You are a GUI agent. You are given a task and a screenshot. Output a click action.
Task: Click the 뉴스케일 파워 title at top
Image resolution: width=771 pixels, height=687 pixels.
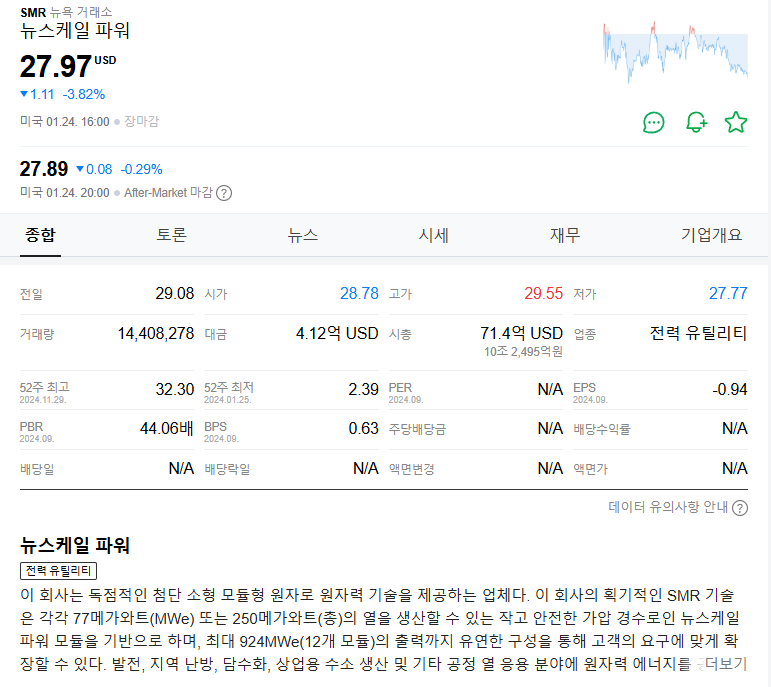[75, 30]
